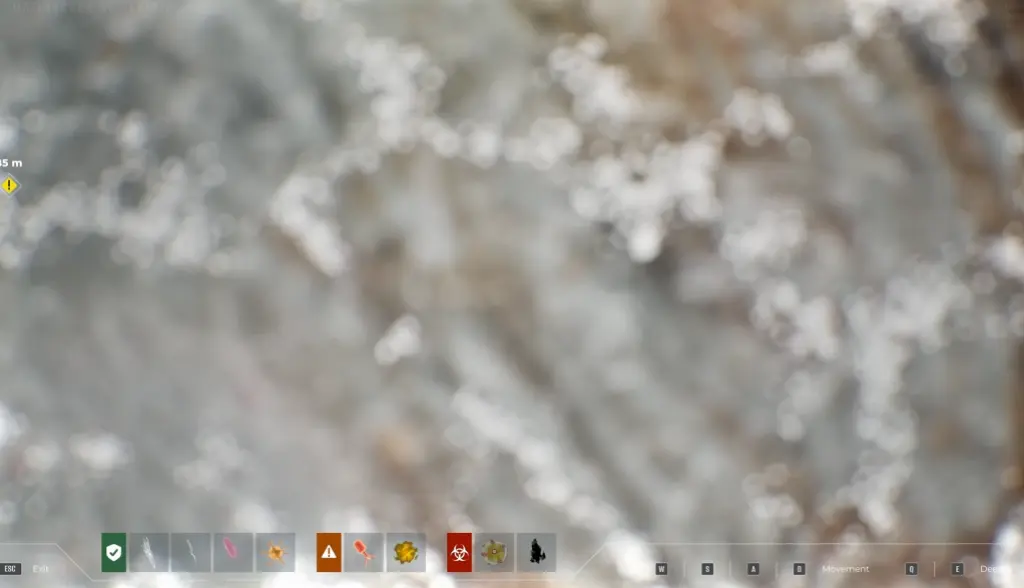Choose the thin white strand microbe icon

[x=191, y=553]
